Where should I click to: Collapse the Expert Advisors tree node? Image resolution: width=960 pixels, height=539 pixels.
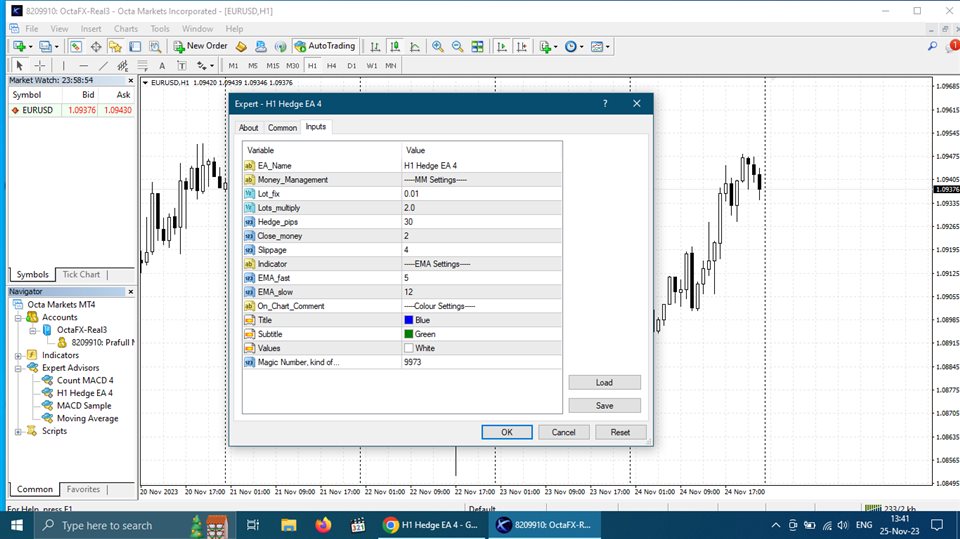18,368
